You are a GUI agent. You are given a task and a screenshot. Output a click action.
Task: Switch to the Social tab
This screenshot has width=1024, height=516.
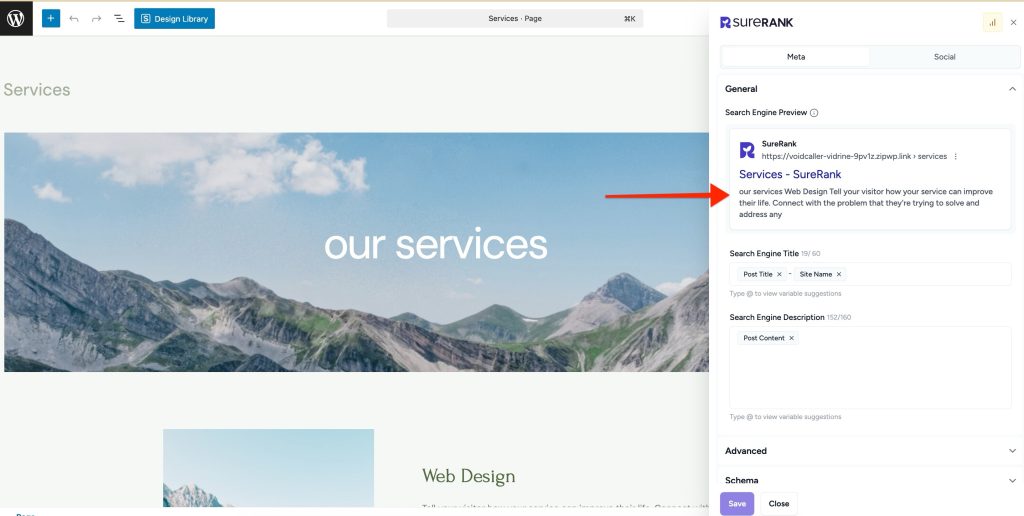tap(944, 57)
